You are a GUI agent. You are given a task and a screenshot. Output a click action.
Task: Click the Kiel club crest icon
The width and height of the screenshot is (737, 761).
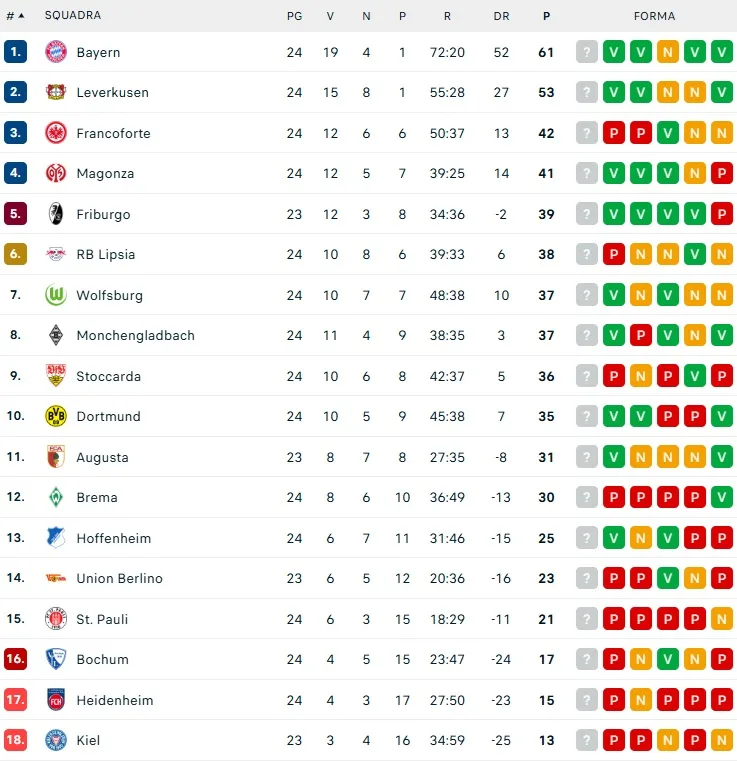click(x=56, y=740)
